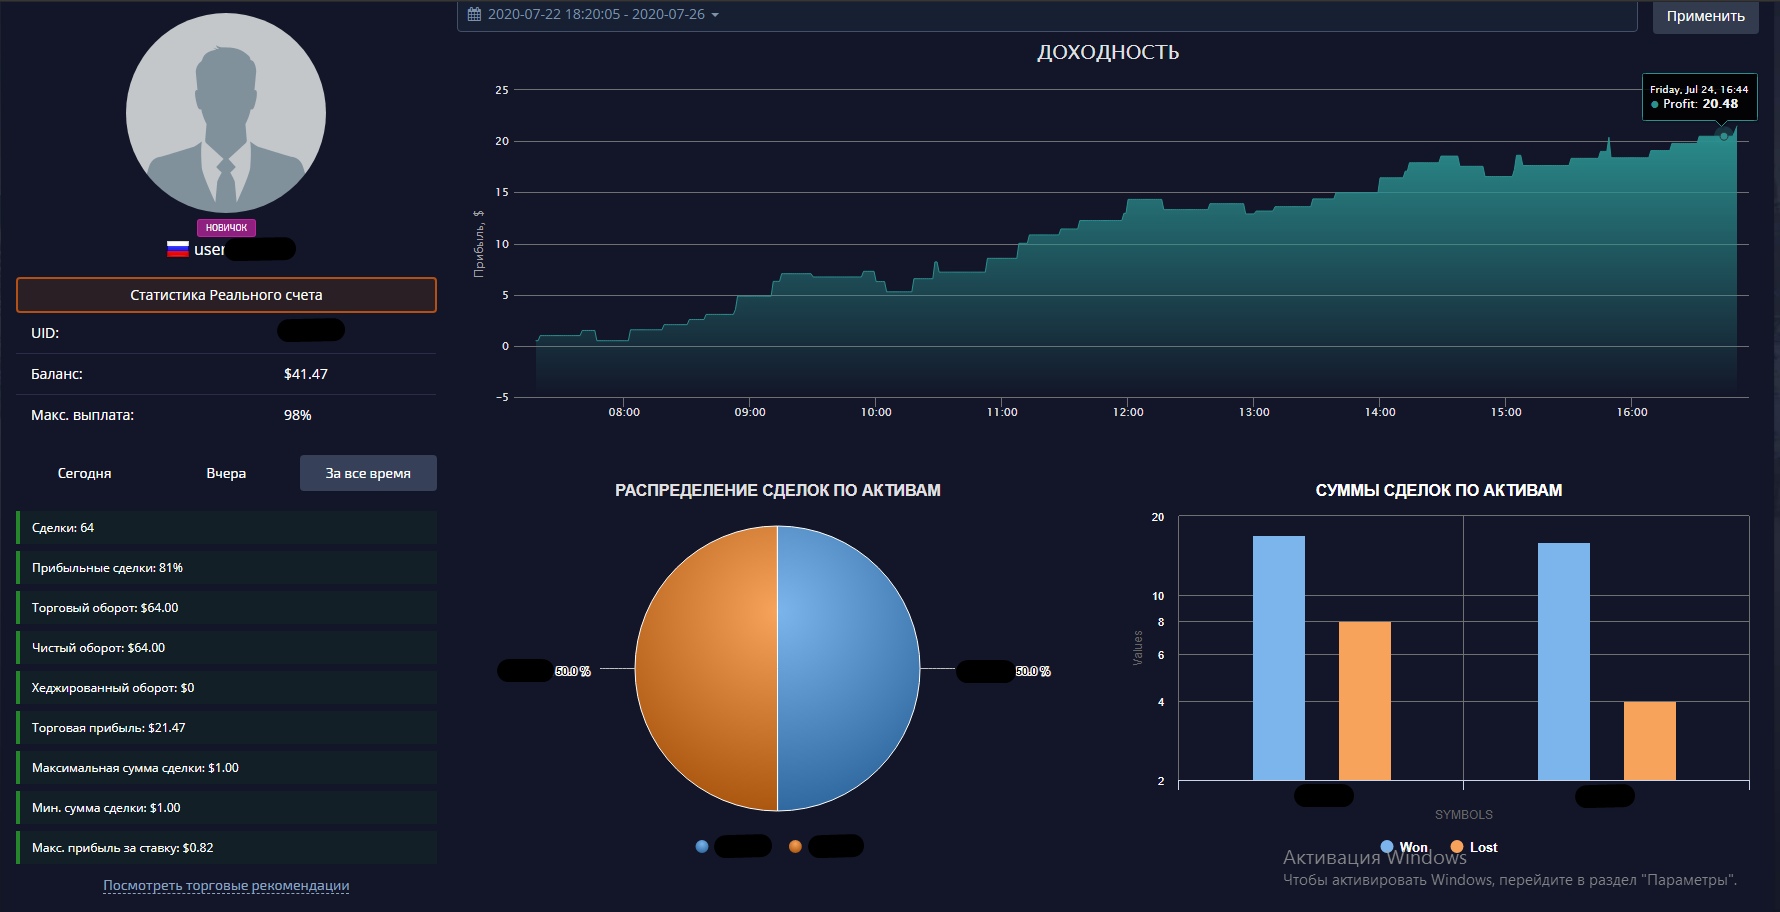The height and width of the screenshot is (912, 1780).
Task: Click the Торговый оборот: $64.00 row
Action: tap(227, 608)
